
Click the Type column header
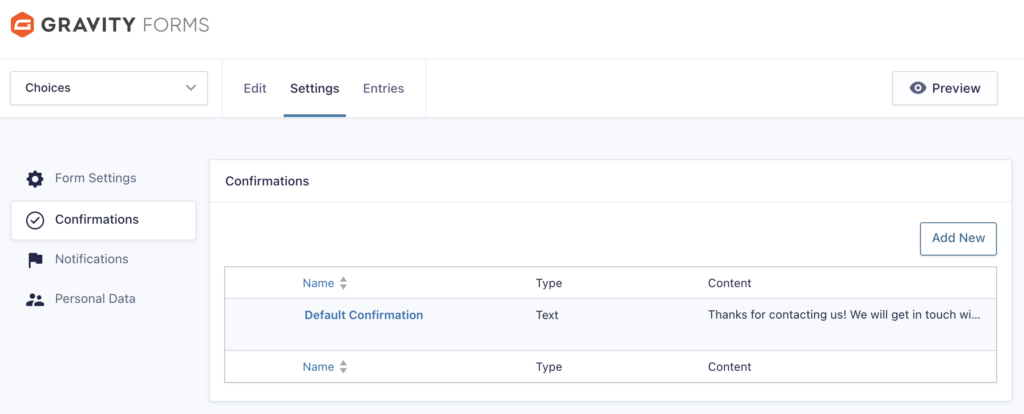click(x=549, y=283)
